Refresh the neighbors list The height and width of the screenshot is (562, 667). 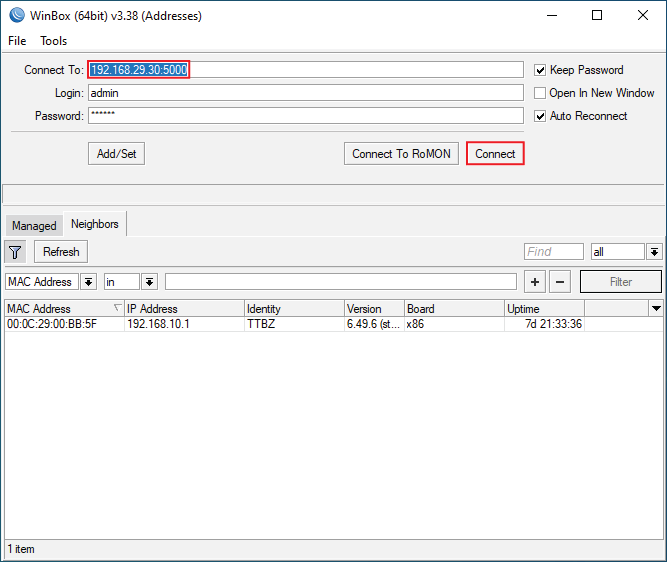(x=61, y=252)
